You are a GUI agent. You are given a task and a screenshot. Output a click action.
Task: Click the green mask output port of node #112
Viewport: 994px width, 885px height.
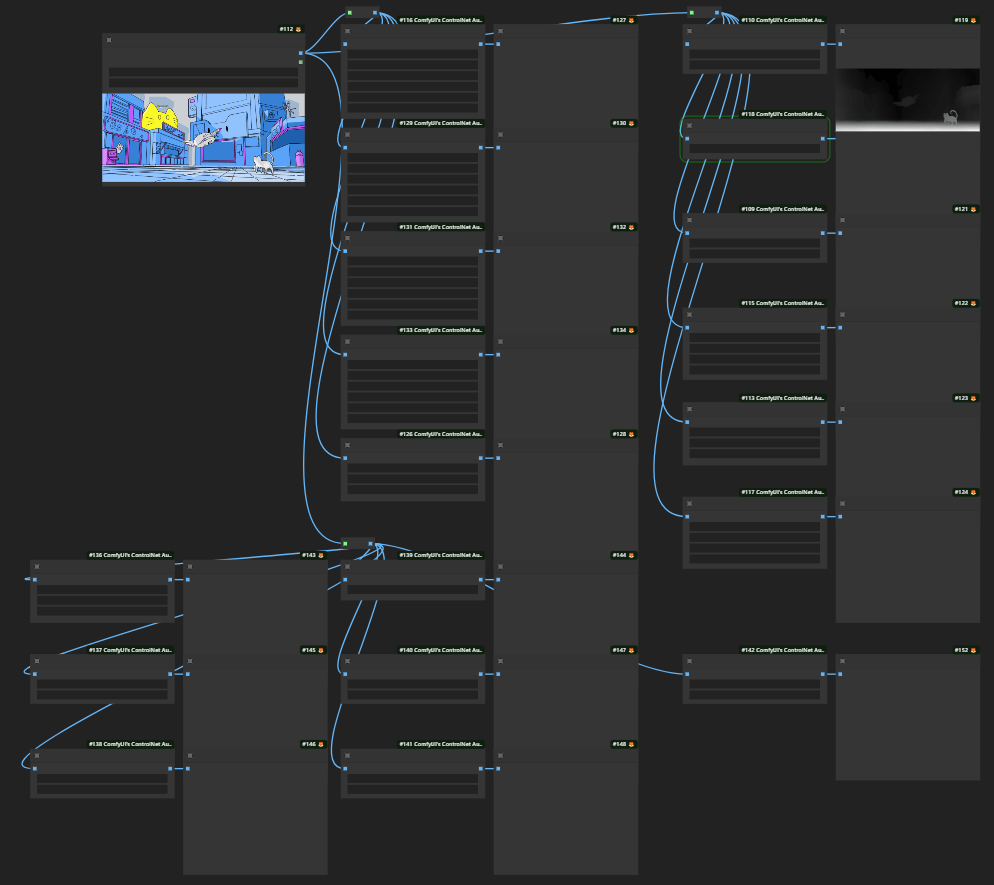(x=300, y=62)
